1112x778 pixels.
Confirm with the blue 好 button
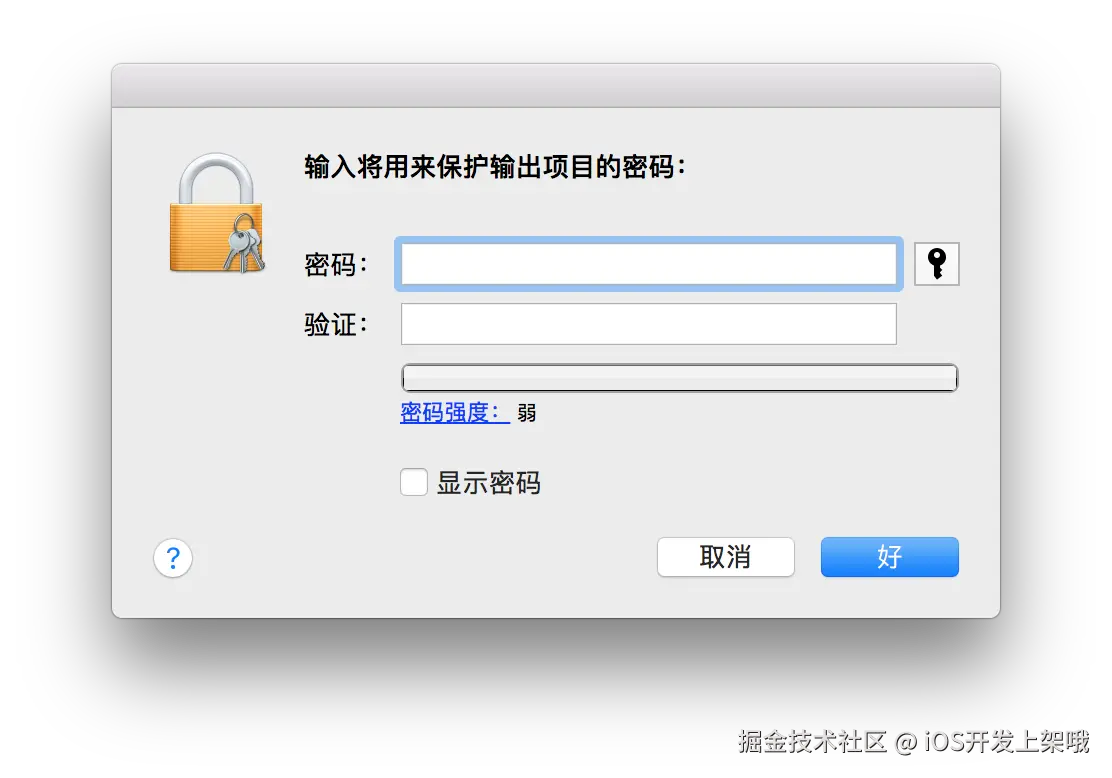[x=889, y=557]
